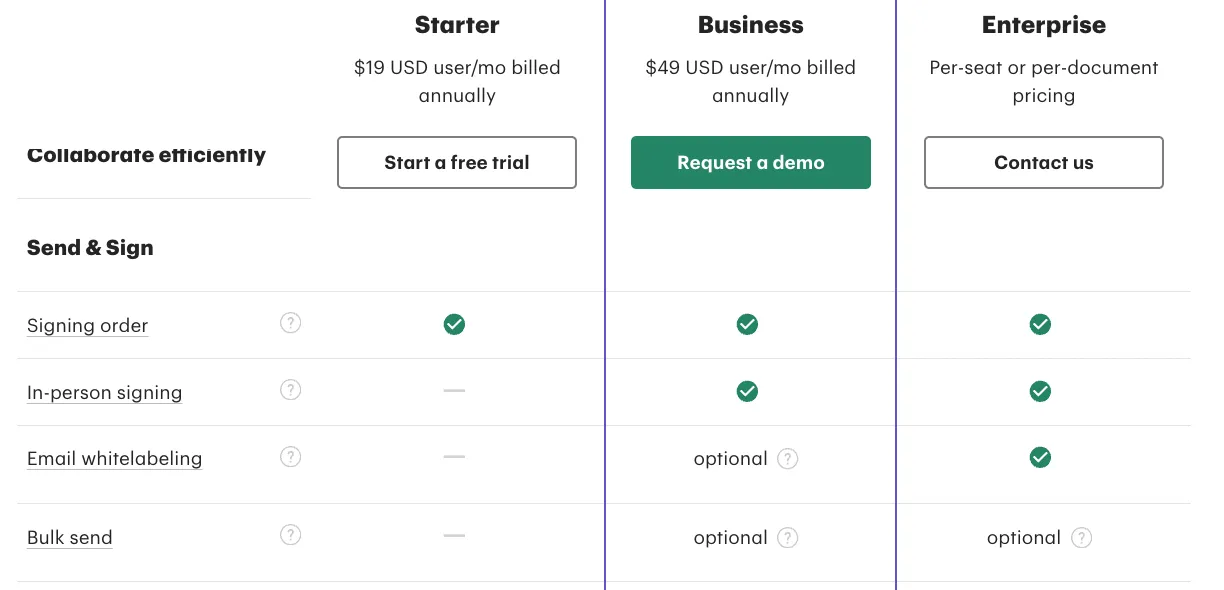Open the In-person signing feature link

click(x=104, y=393)
